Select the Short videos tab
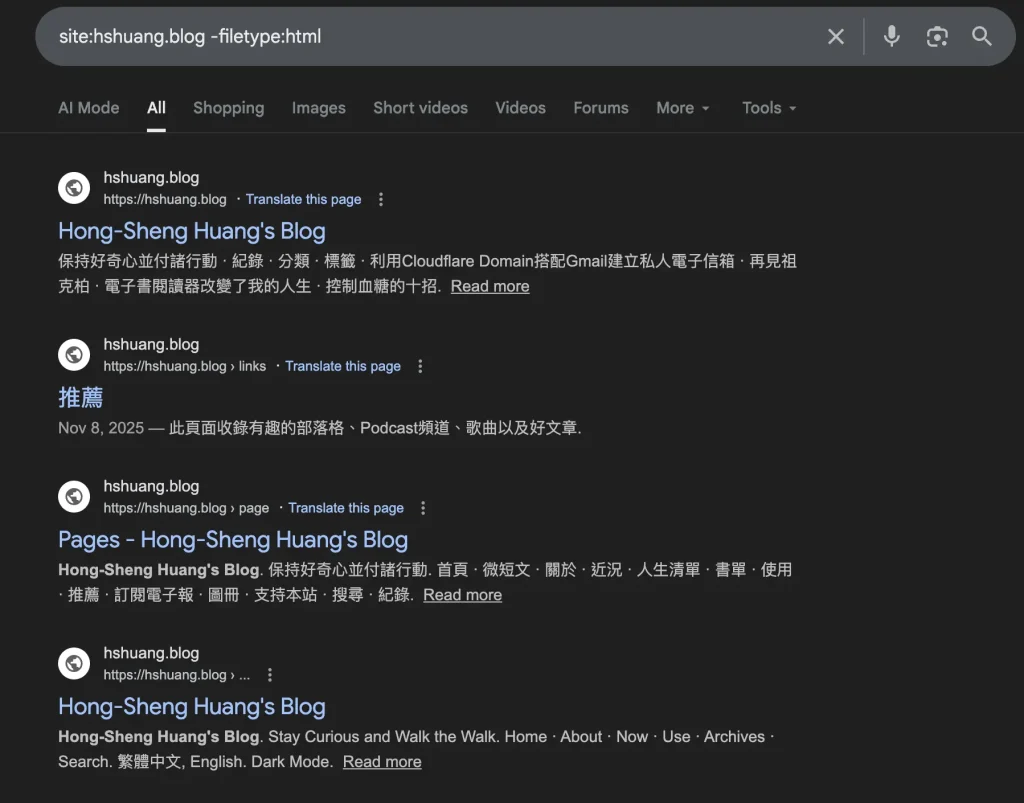 [420, 108]
